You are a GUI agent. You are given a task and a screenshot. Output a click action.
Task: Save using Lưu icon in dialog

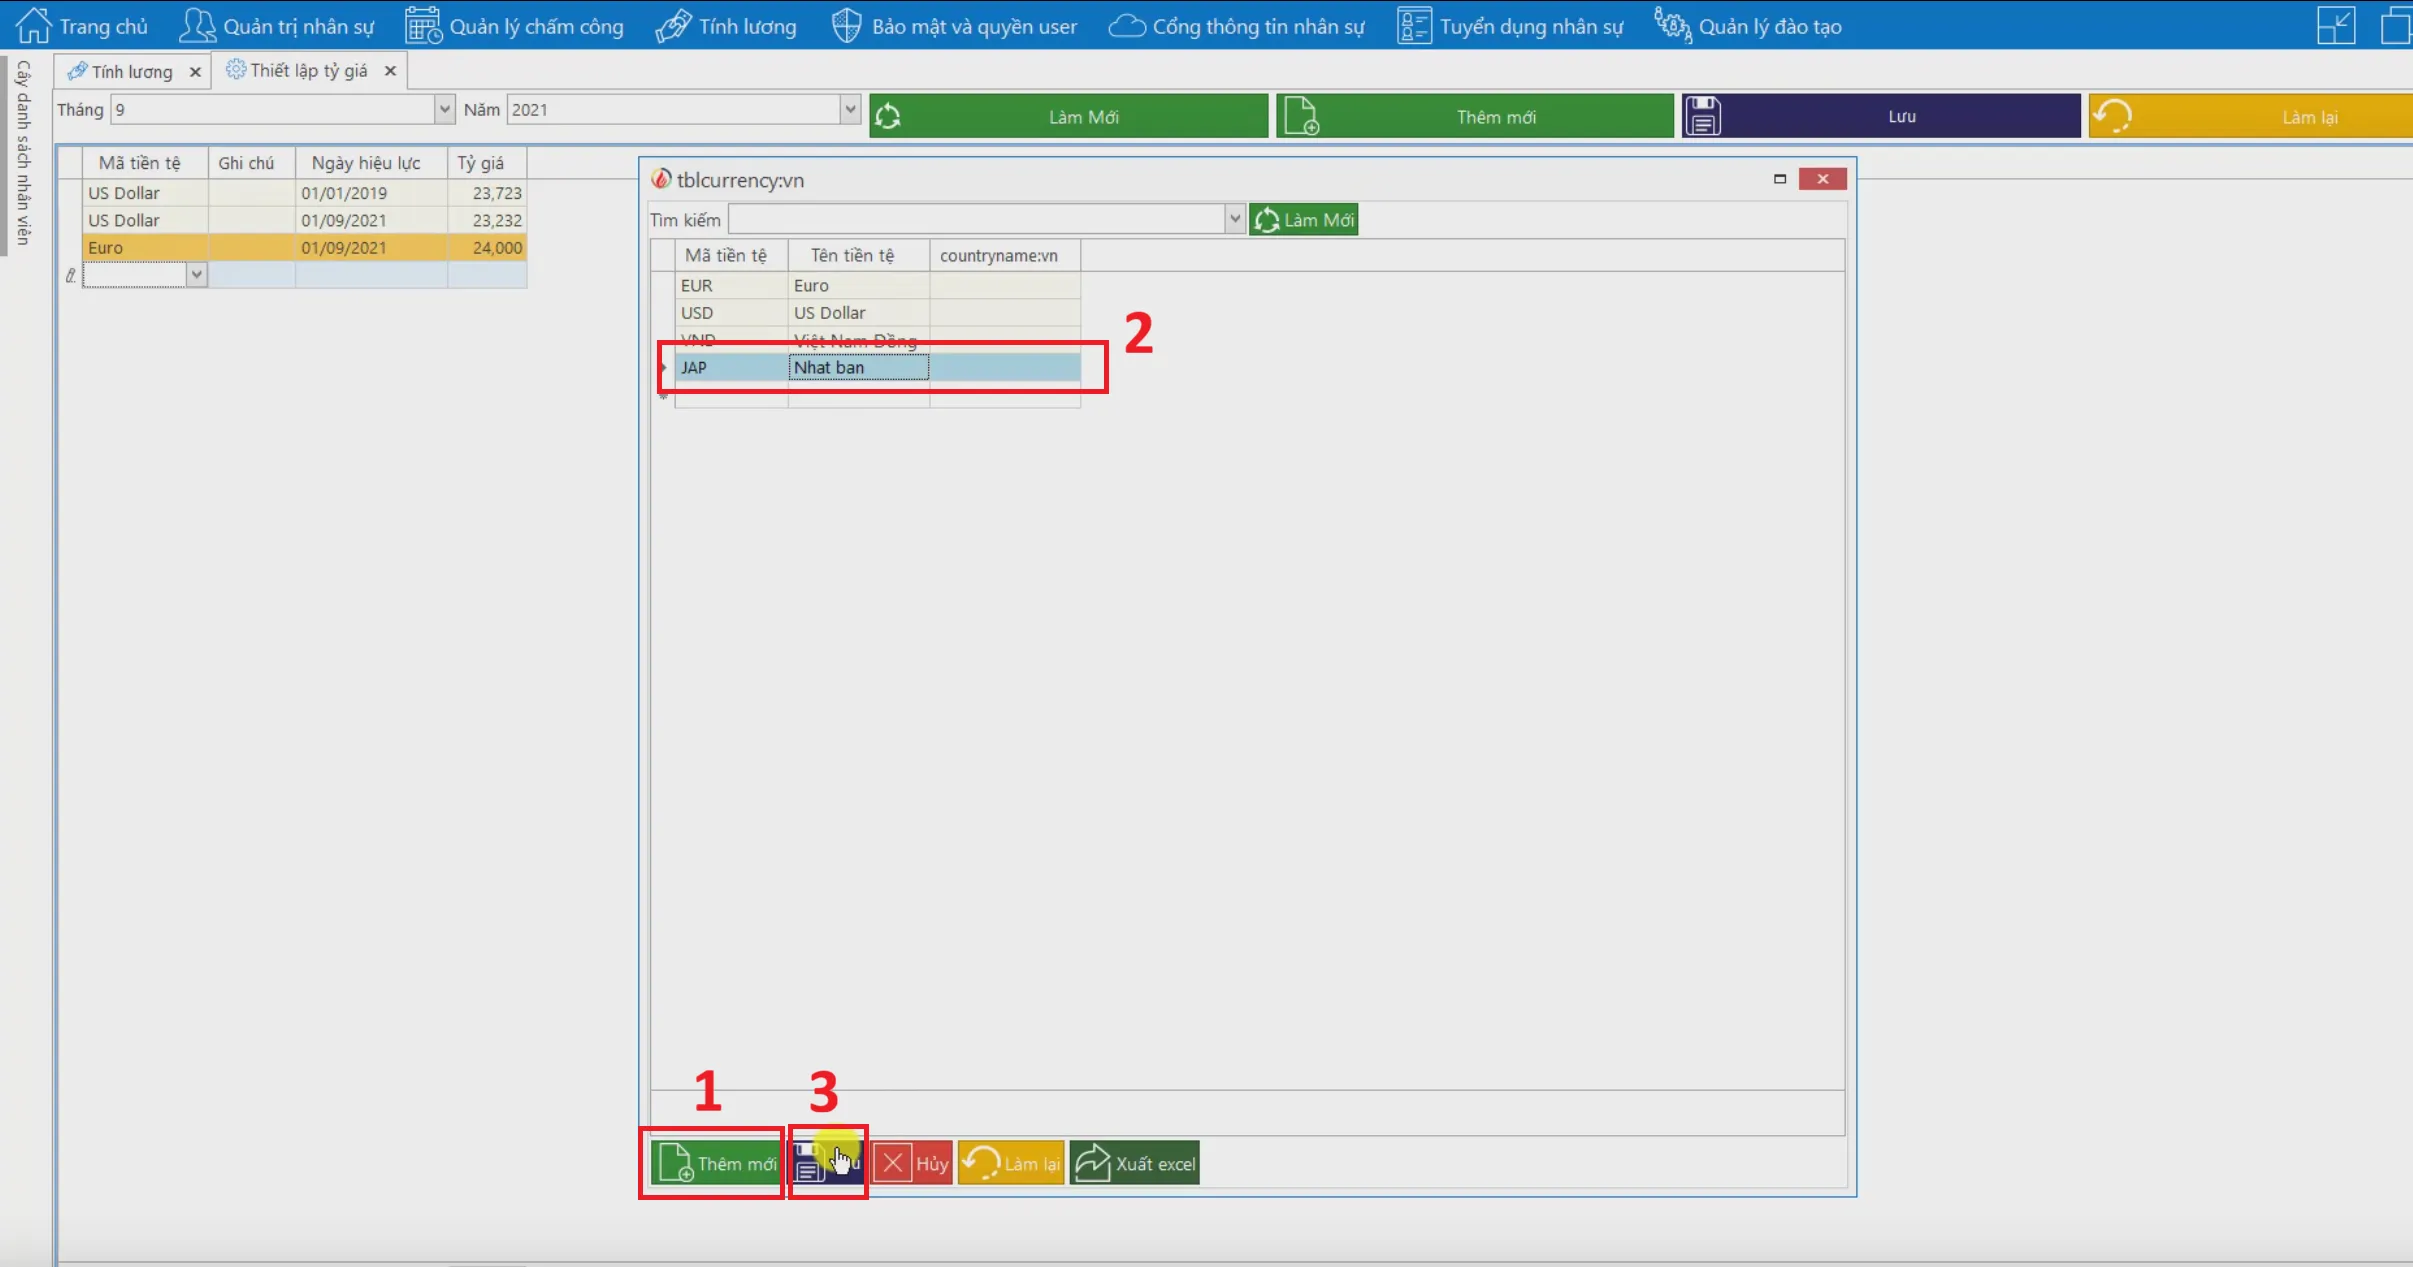click(827, 1163)
